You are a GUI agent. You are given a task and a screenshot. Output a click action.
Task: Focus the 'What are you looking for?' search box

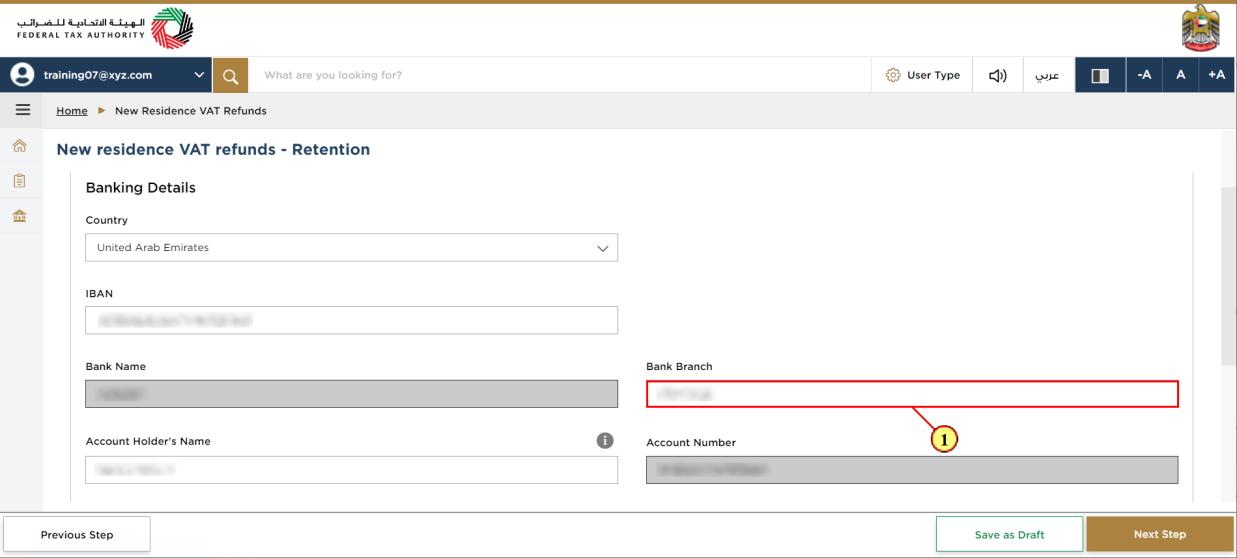coord(560,75)
